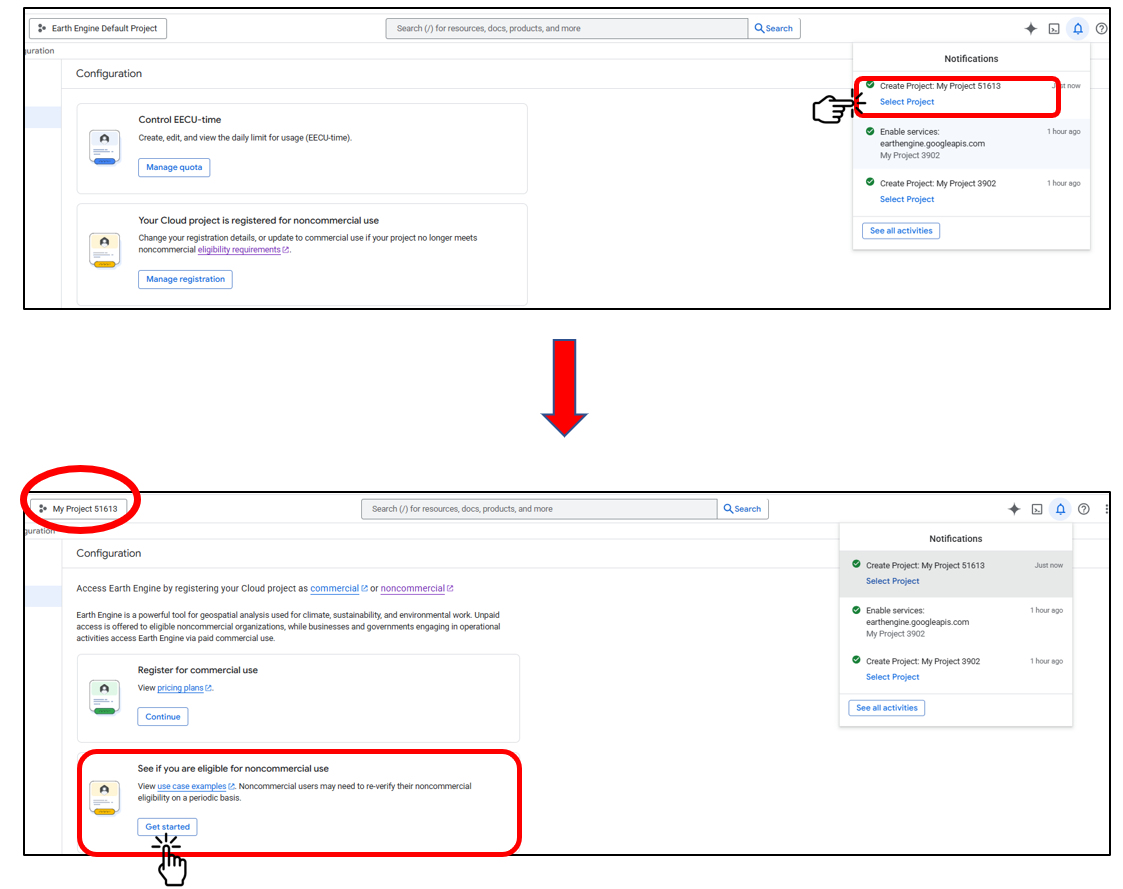Screen dimensions: 1123x889
Task: Click the Control EECU-time card icon
Action: (x=104, y=146)
